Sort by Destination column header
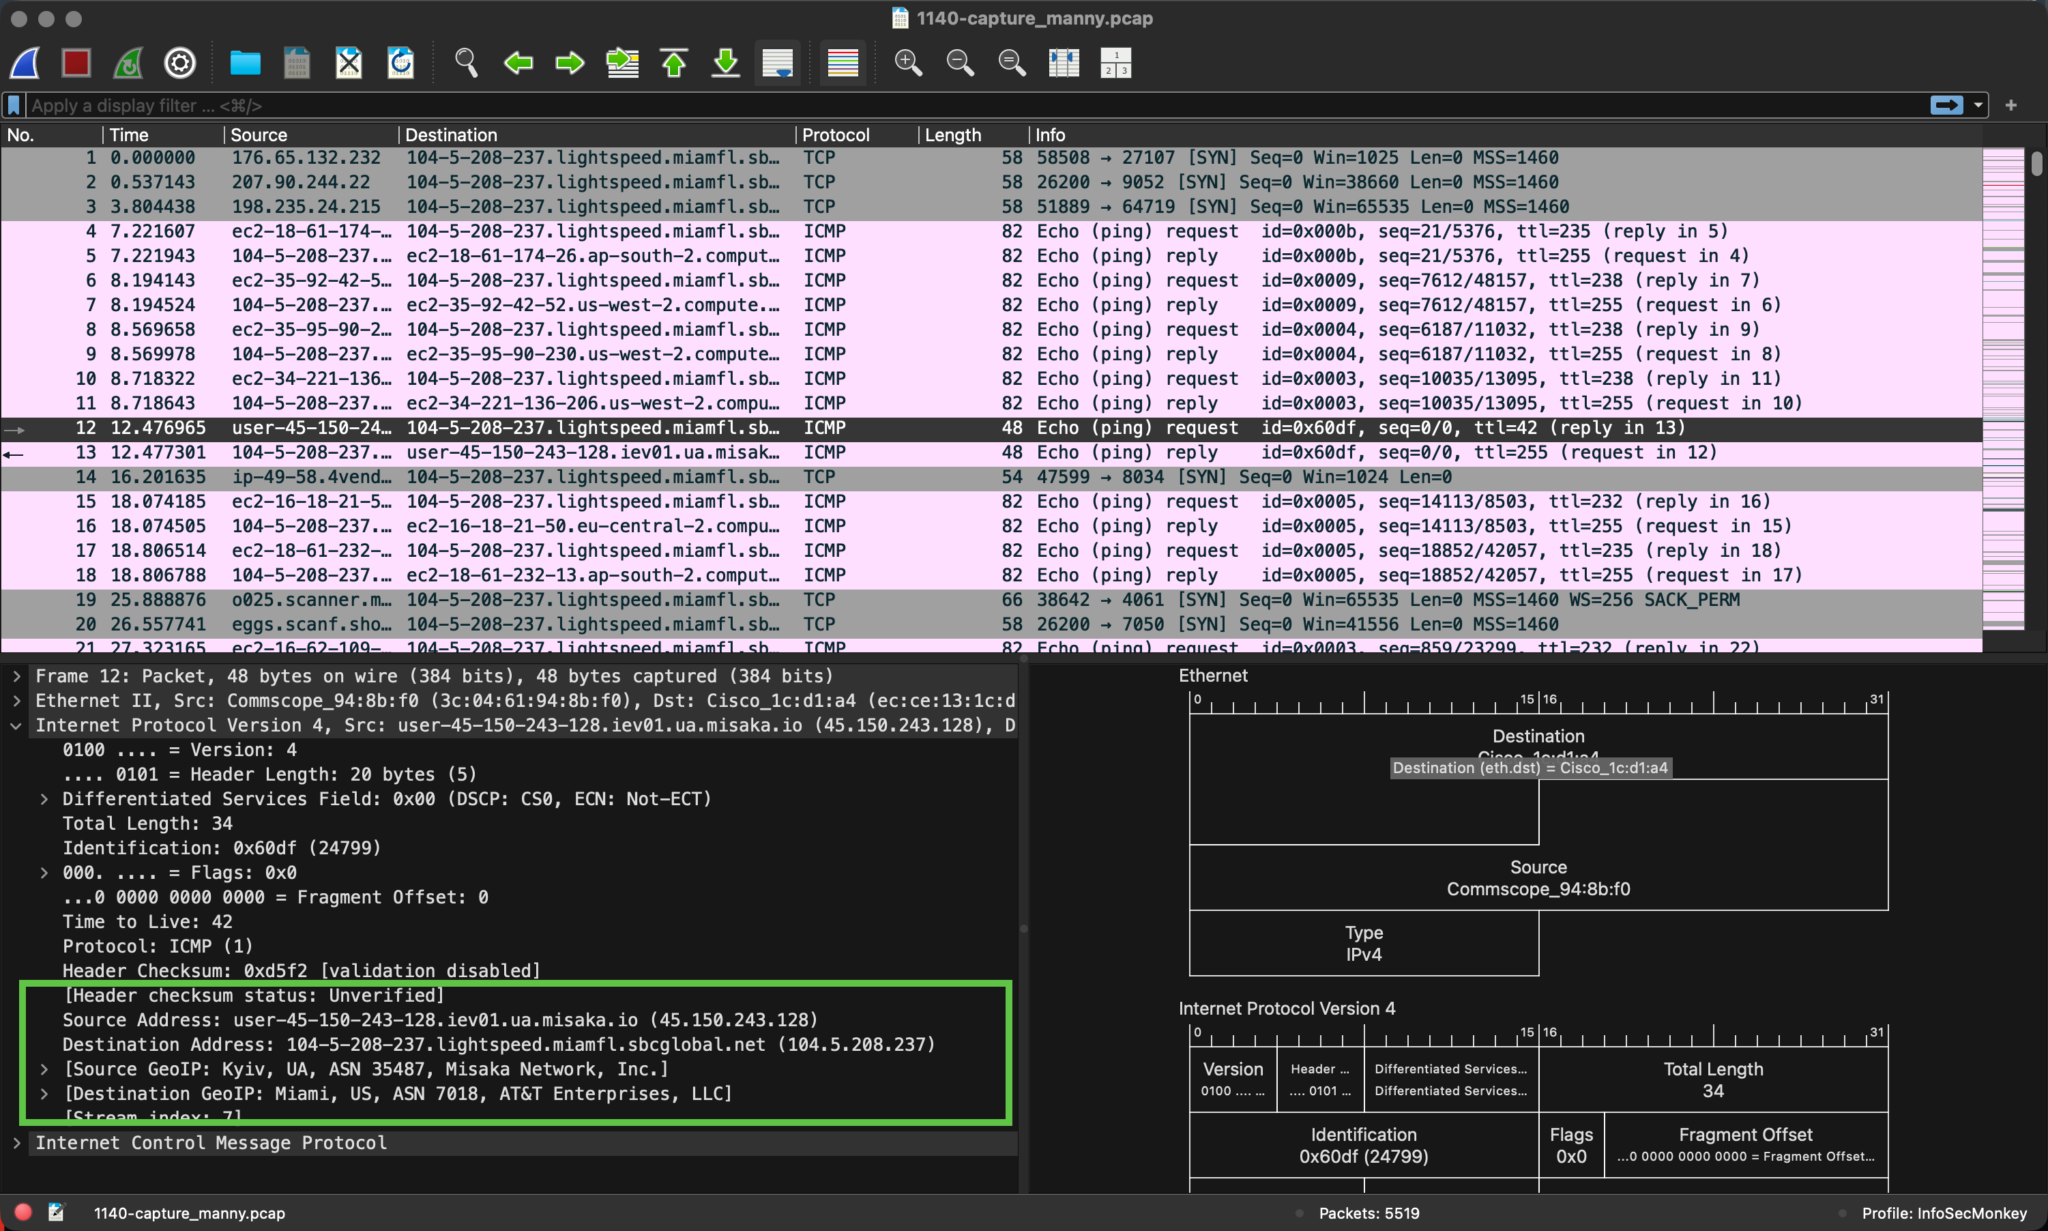This screenshot has height=1231, width=2048. pyautogui.click(x=598, y=135)
